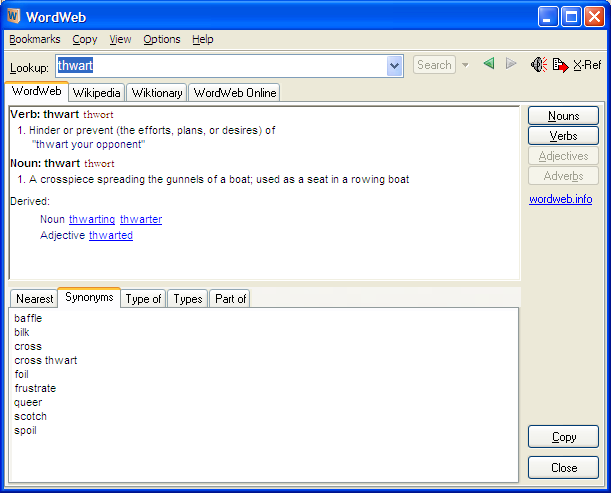Select synonym queer
This screenshot has width=611, height=493.
[x=28, y=403]
